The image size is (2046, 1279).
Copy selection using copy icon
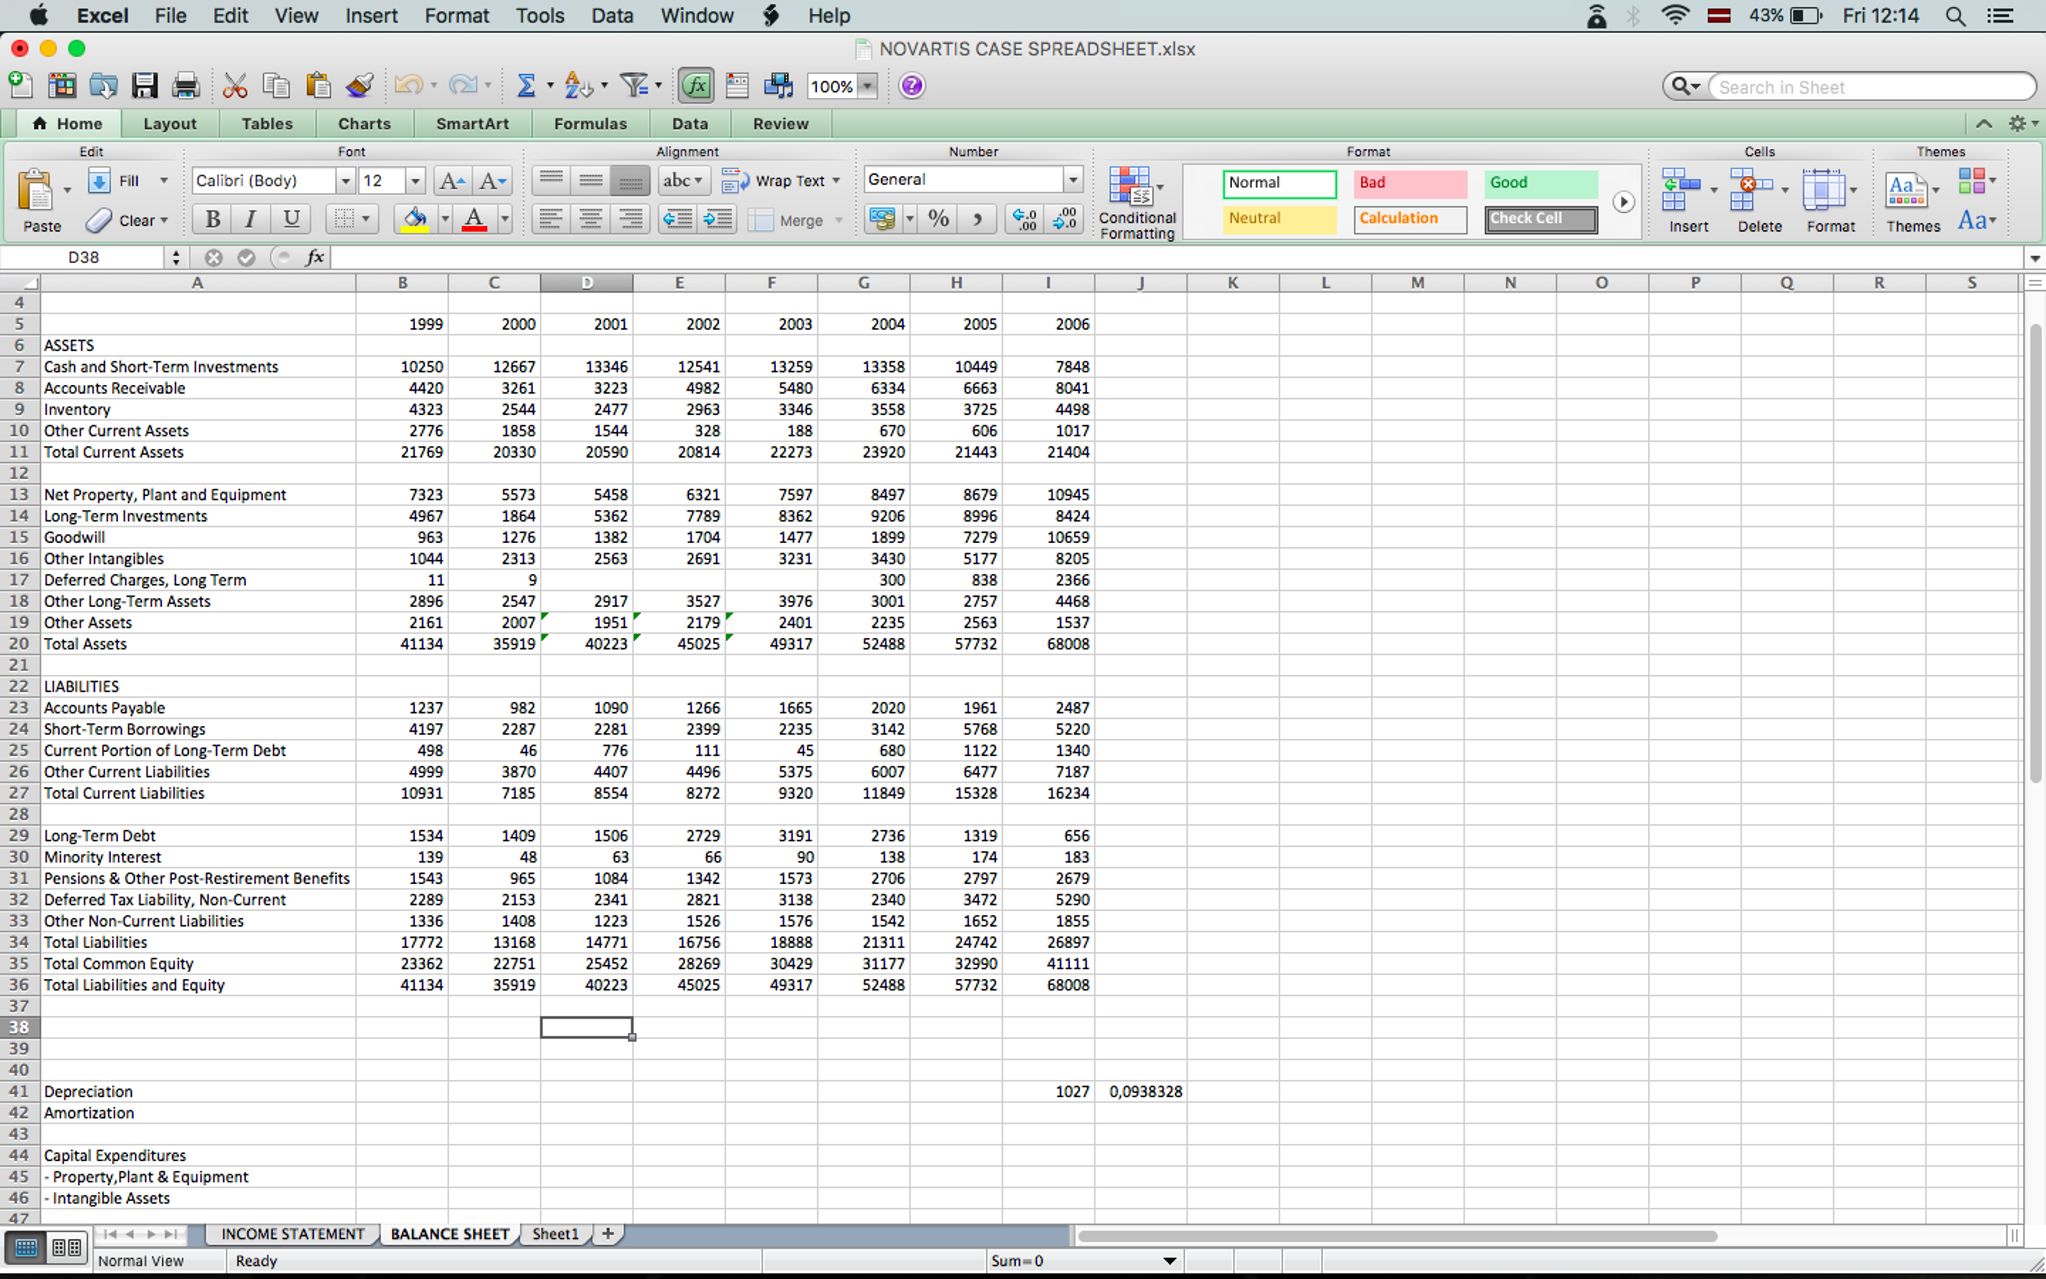coord(276,86)
